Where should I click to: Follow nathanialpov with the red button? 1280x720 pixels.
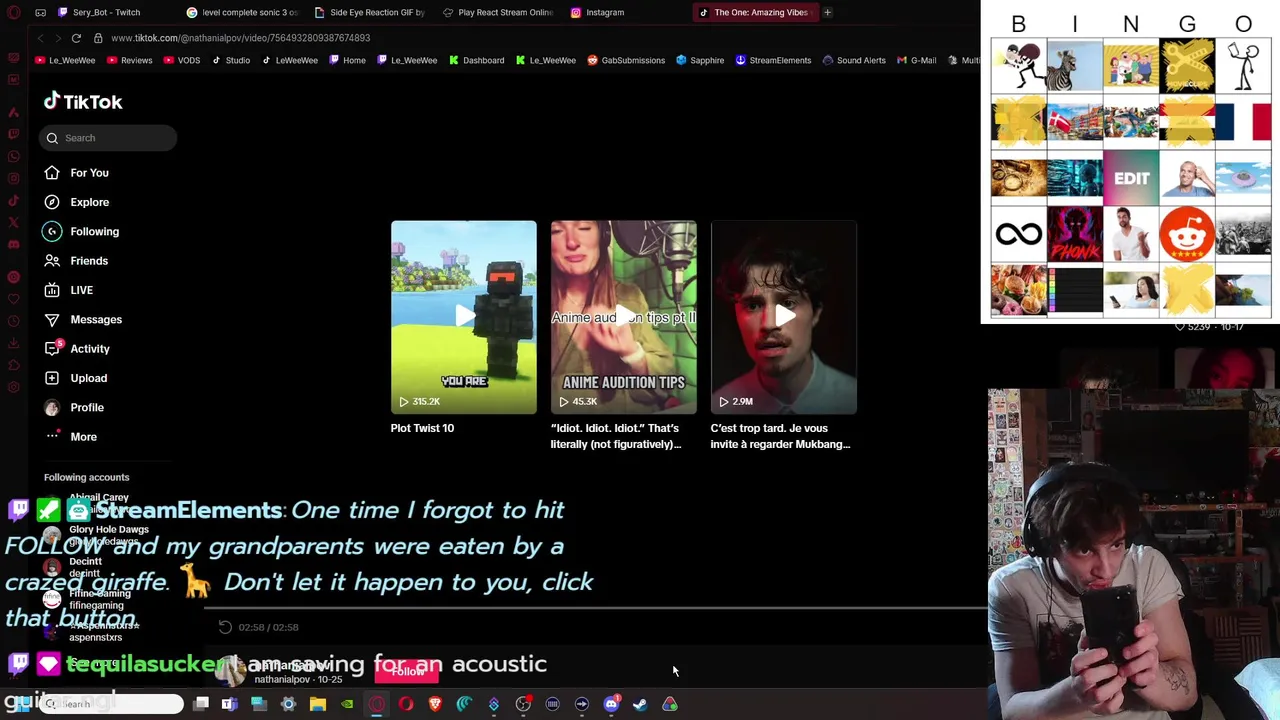point(407,671)
